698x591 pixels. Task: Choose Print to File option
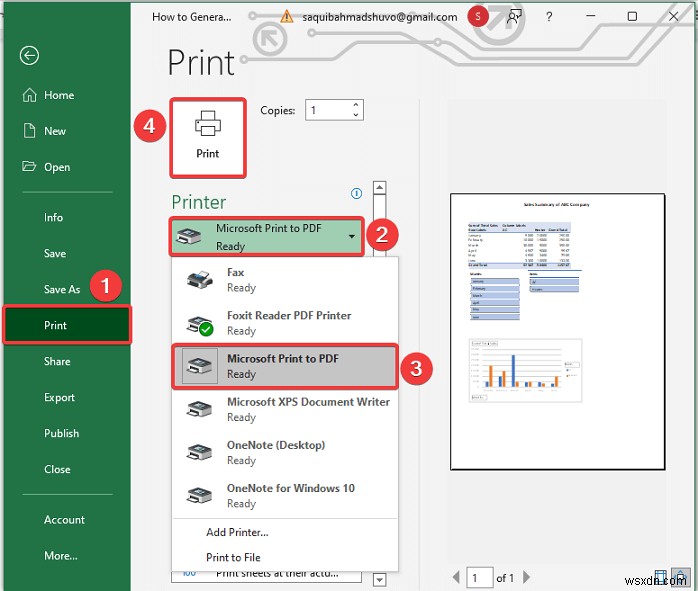pyautogui.click(x=233, y=557)
